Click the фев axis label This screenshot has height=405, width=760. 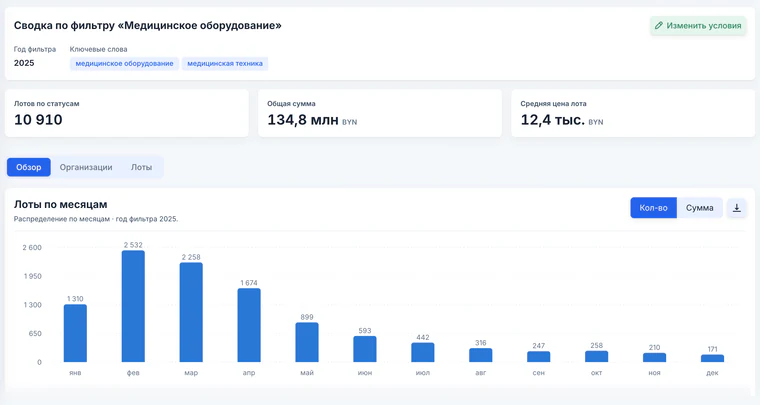(x=133, y=373)
